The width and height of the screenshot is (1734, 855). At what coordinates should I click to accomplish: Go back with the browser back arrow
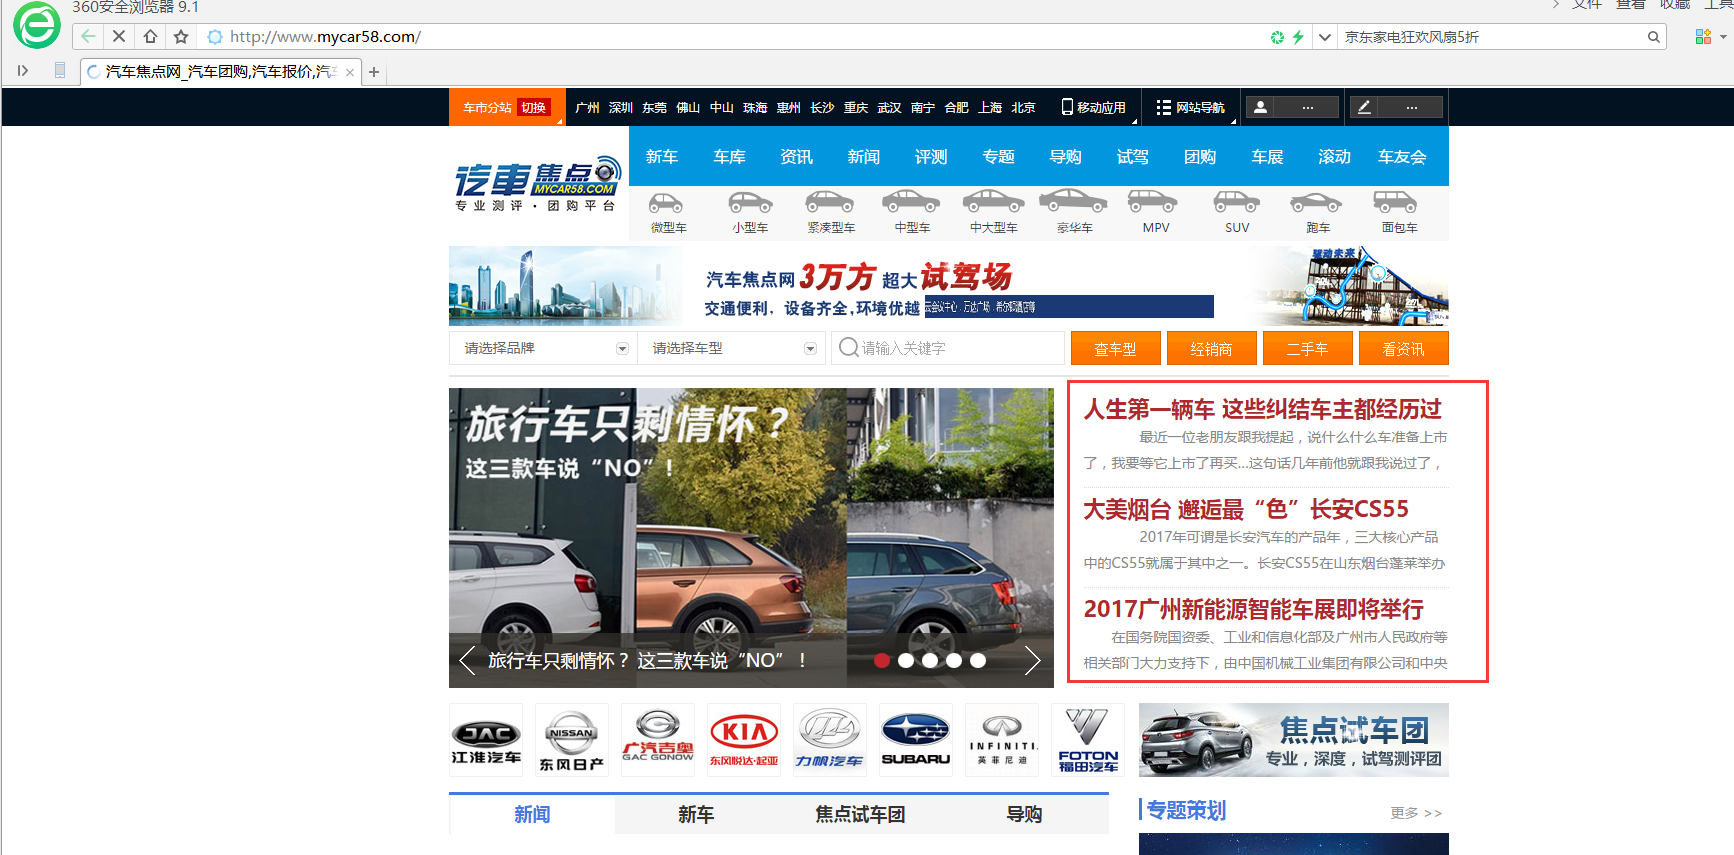click(x=88, y=37)
